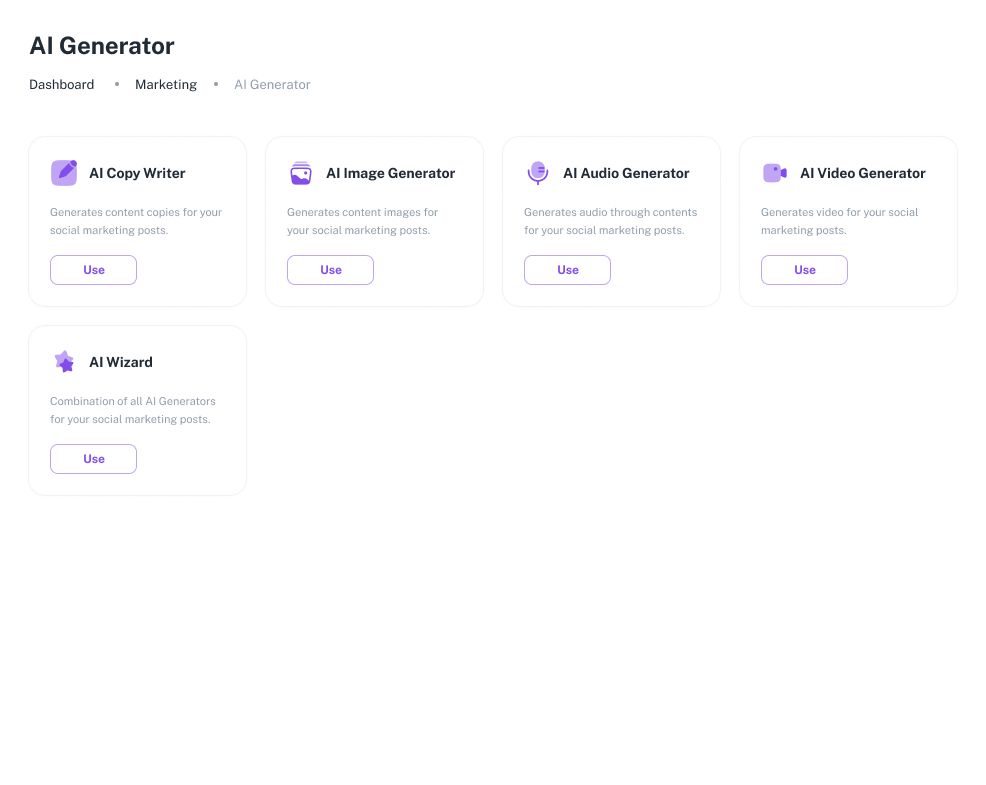
Task: Click the AI Image Generator card title
Action: tap(390, 173)
